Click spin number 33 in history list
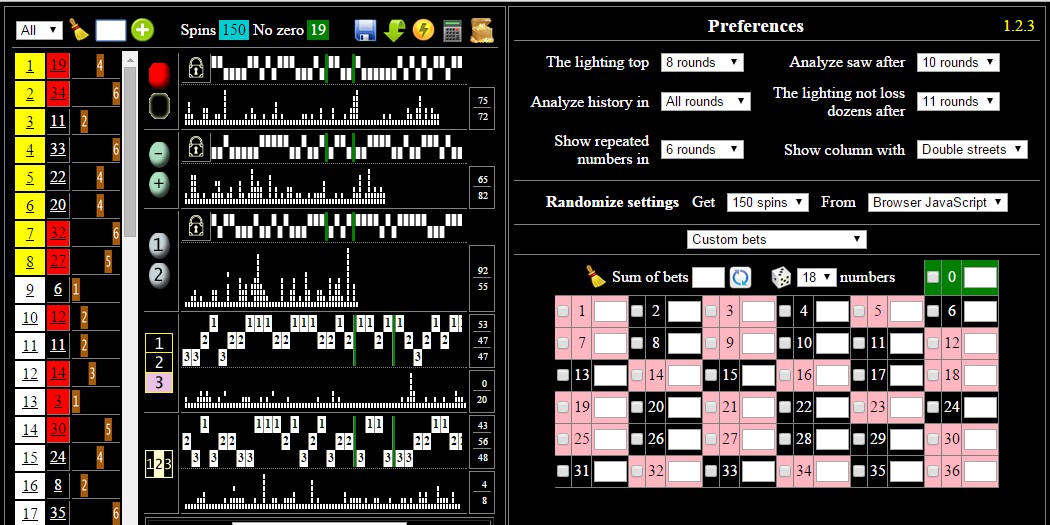The height and width of the screenshot is (525, 1050). point(58,149)
